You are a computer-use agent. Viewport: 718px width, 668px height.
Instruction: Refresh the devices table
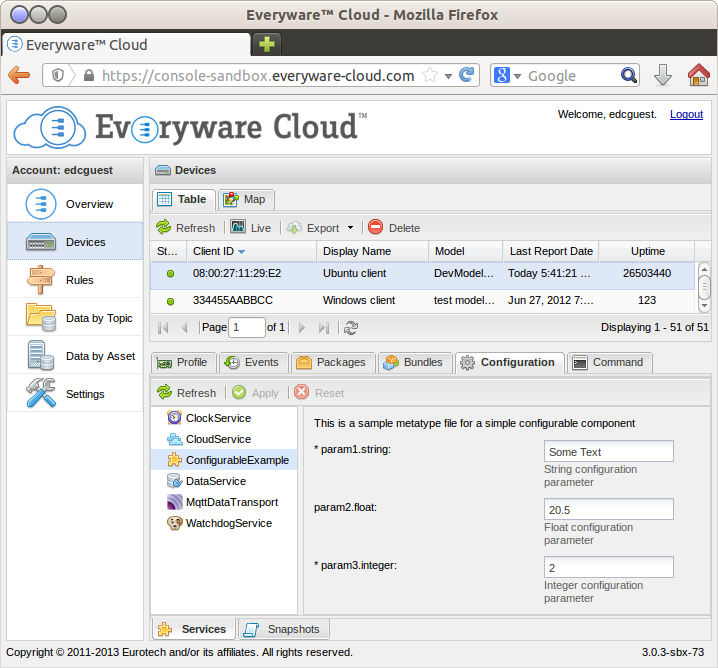pyautogui.click(x=186, y=228)
